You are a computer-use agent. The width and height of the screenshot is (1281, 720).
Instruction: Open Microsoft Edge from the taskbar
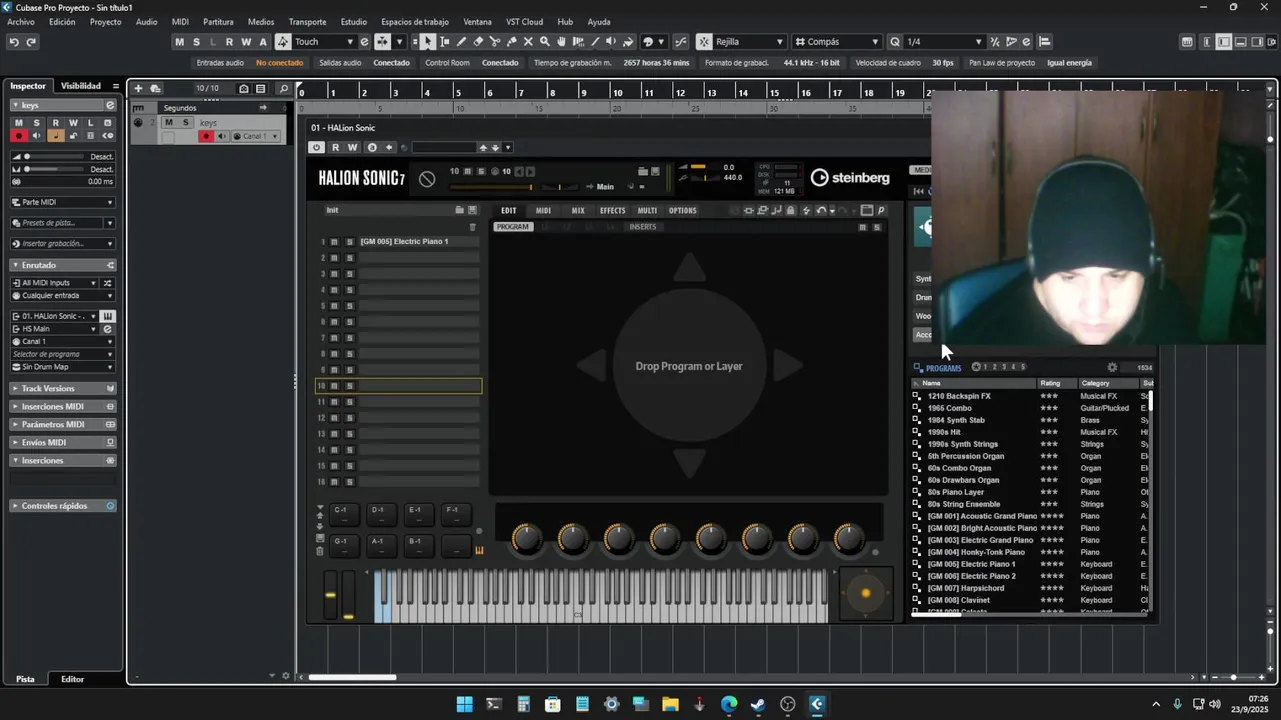coord(729,704)
